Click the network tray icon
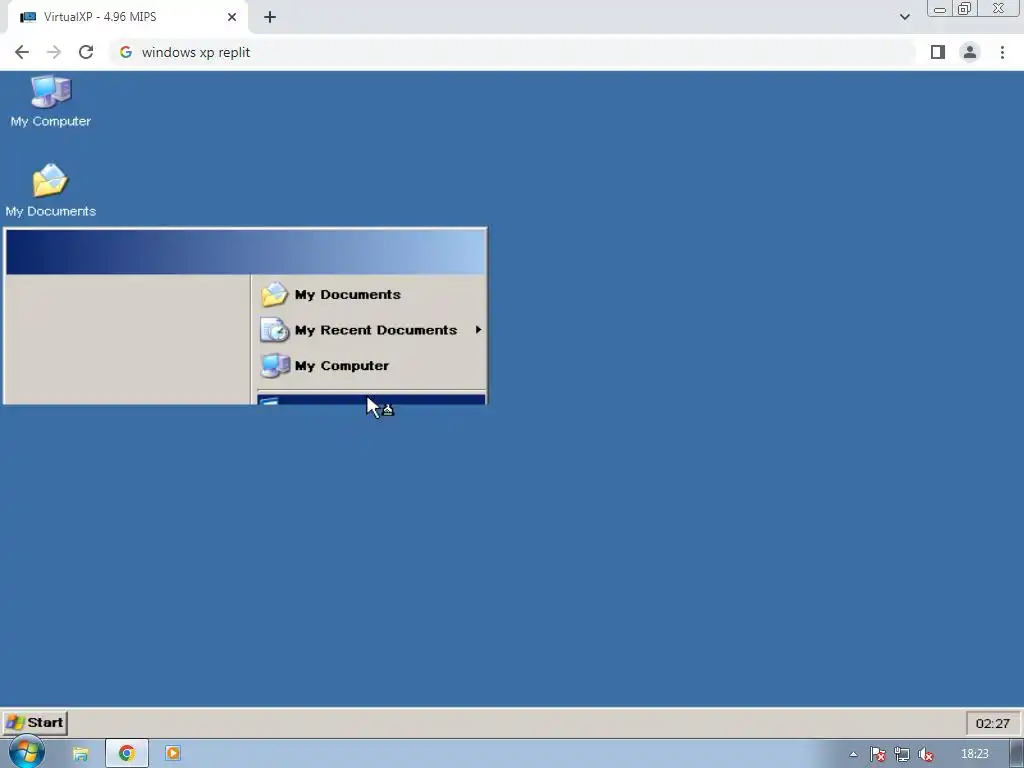The image size is (1024, 768). coord(902,754)
